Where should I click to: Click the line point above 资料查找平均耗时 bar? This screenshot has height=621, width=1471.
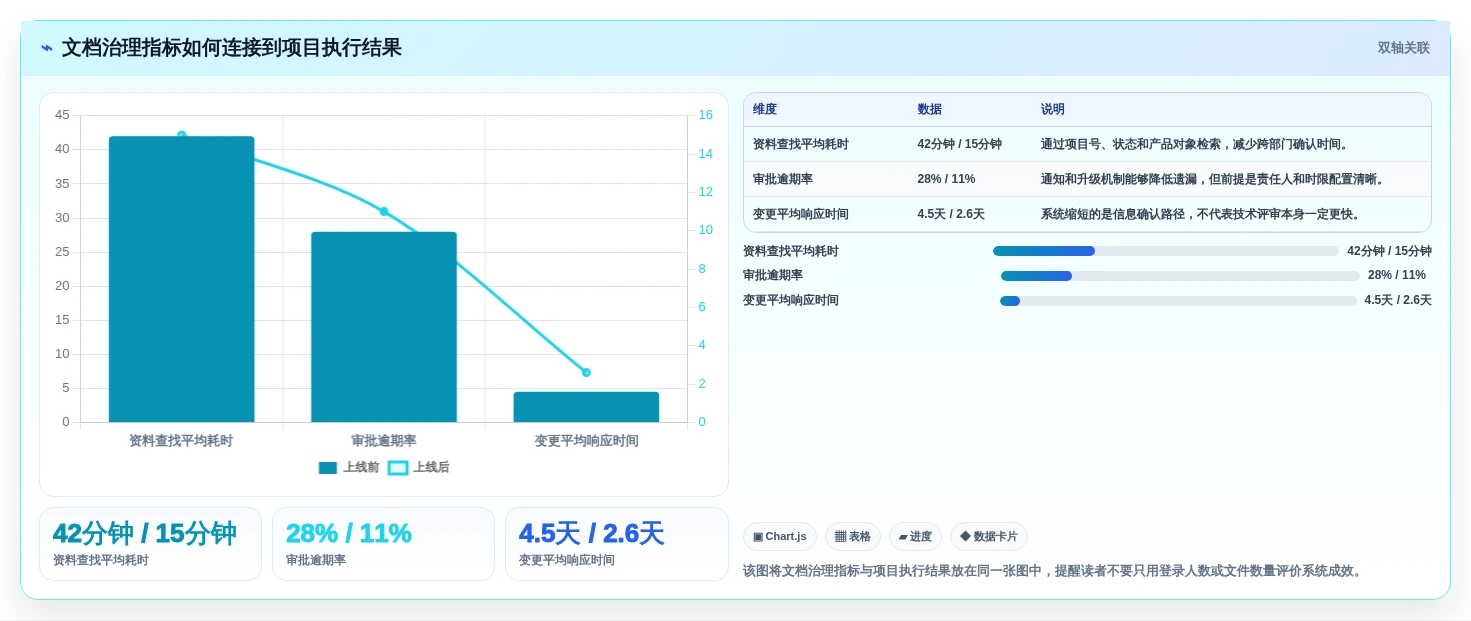coord(181,134)
